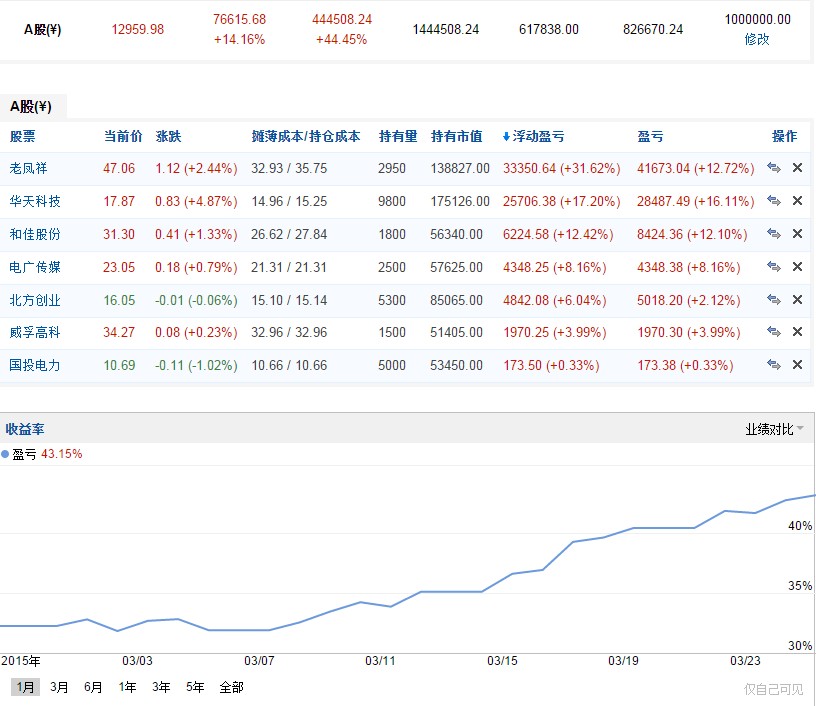The width and height of the screenshot is (816, 706).
Task: Switch chart range to 6月
Action: 93,687
